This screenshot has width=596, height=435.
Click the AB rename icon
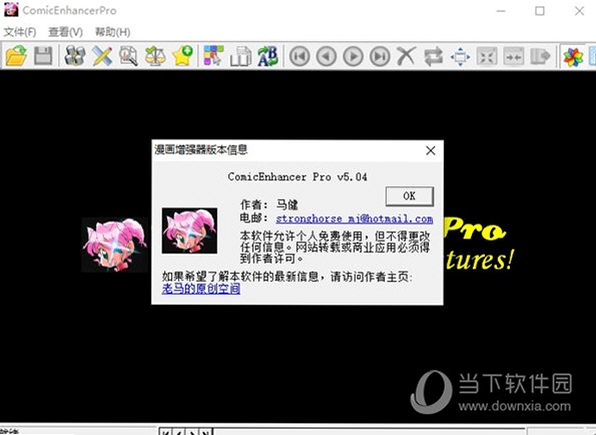click(x=268, y=56)
